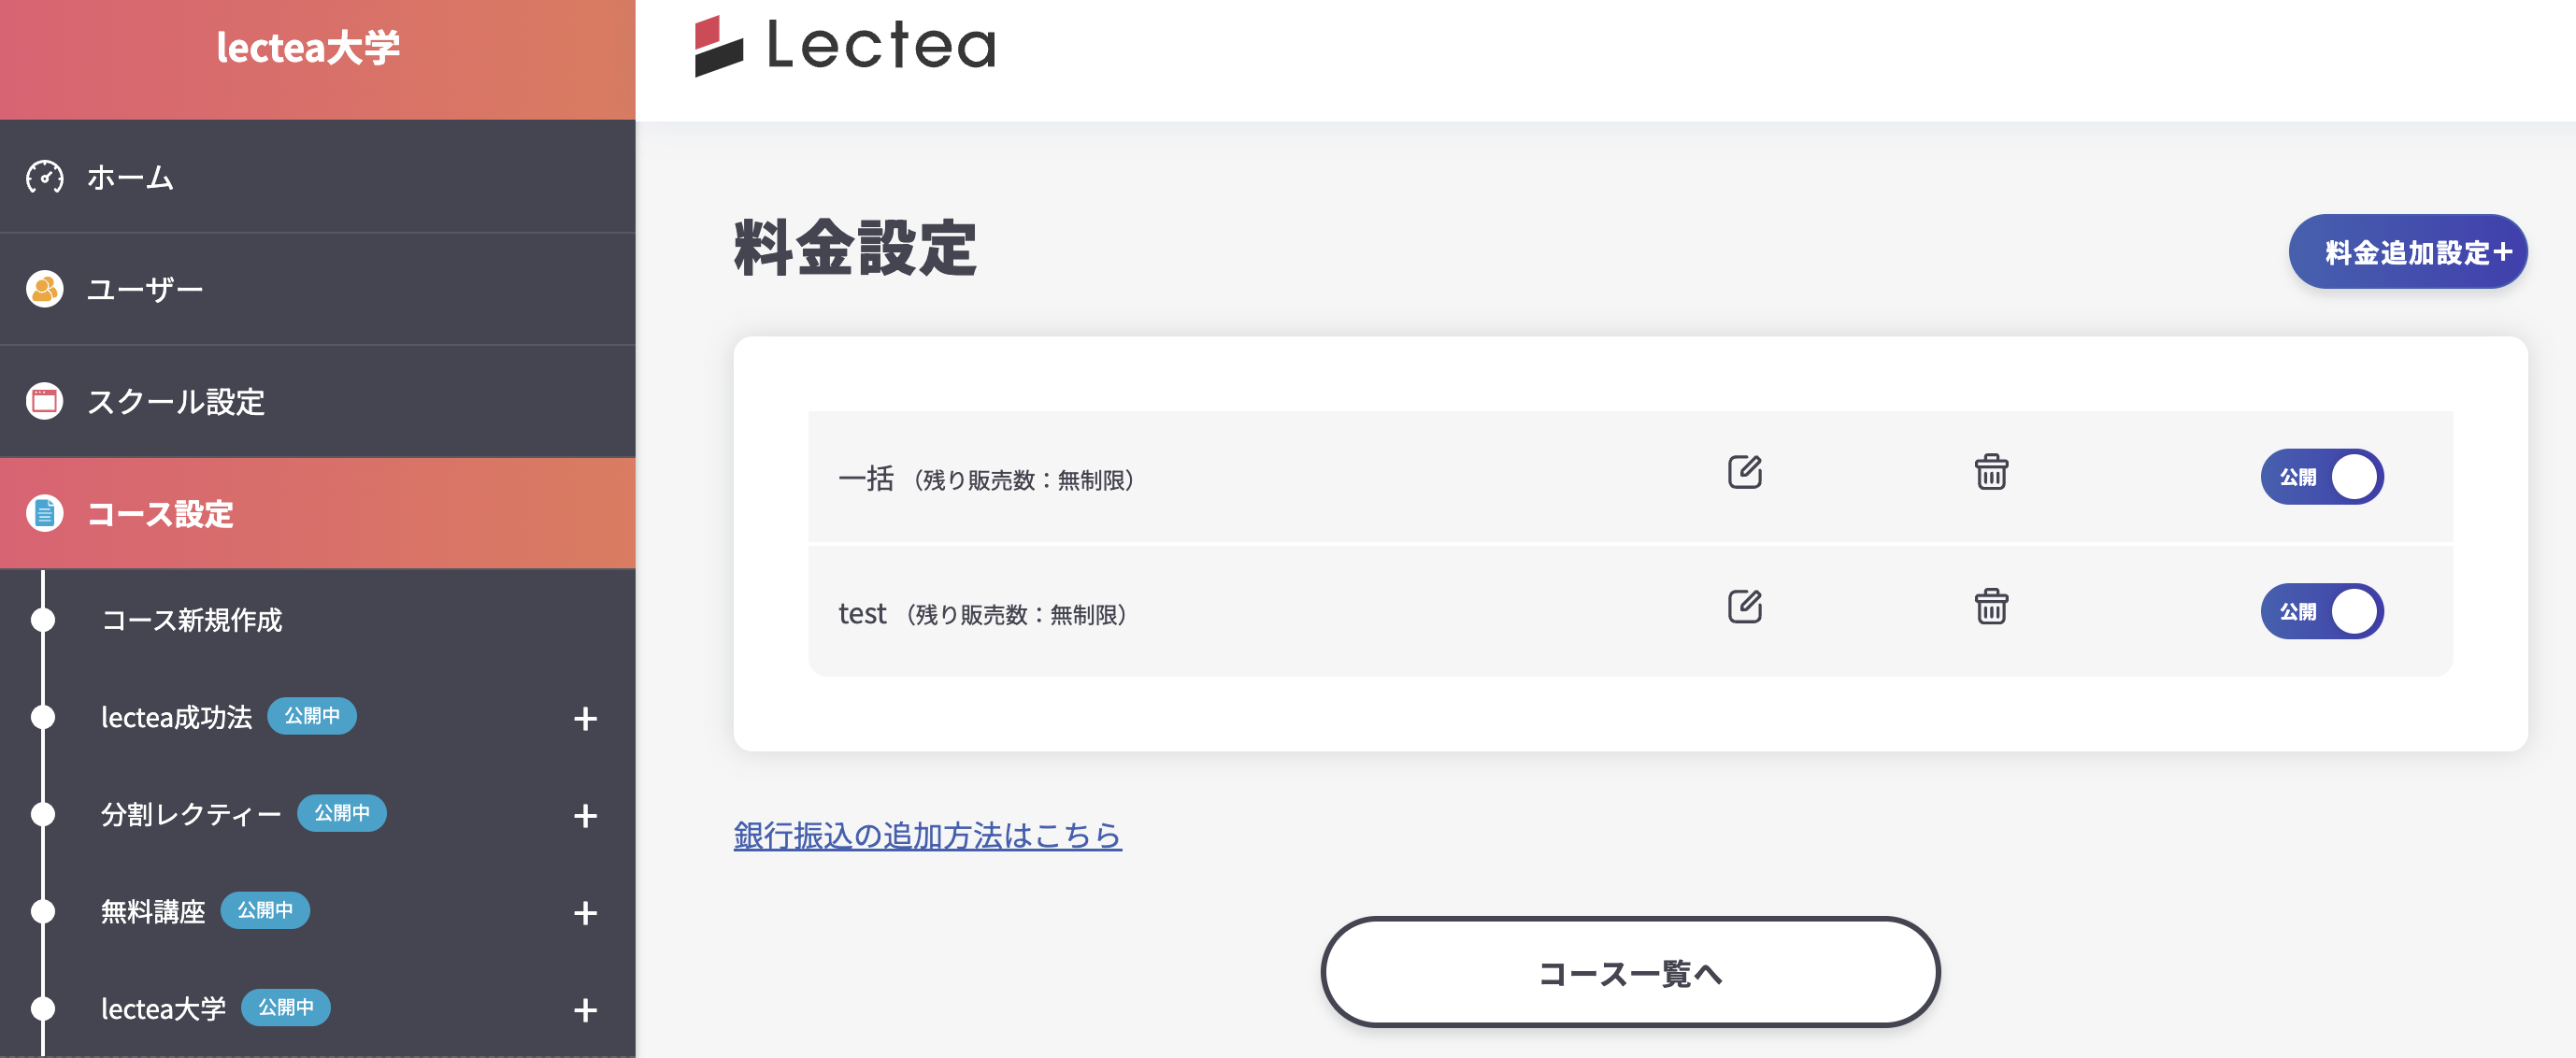Toggle 公開 switch for 一括 pricing
This screenshot has height=1058, width=2576.
pyautogui.click(x=2322, y=477)
